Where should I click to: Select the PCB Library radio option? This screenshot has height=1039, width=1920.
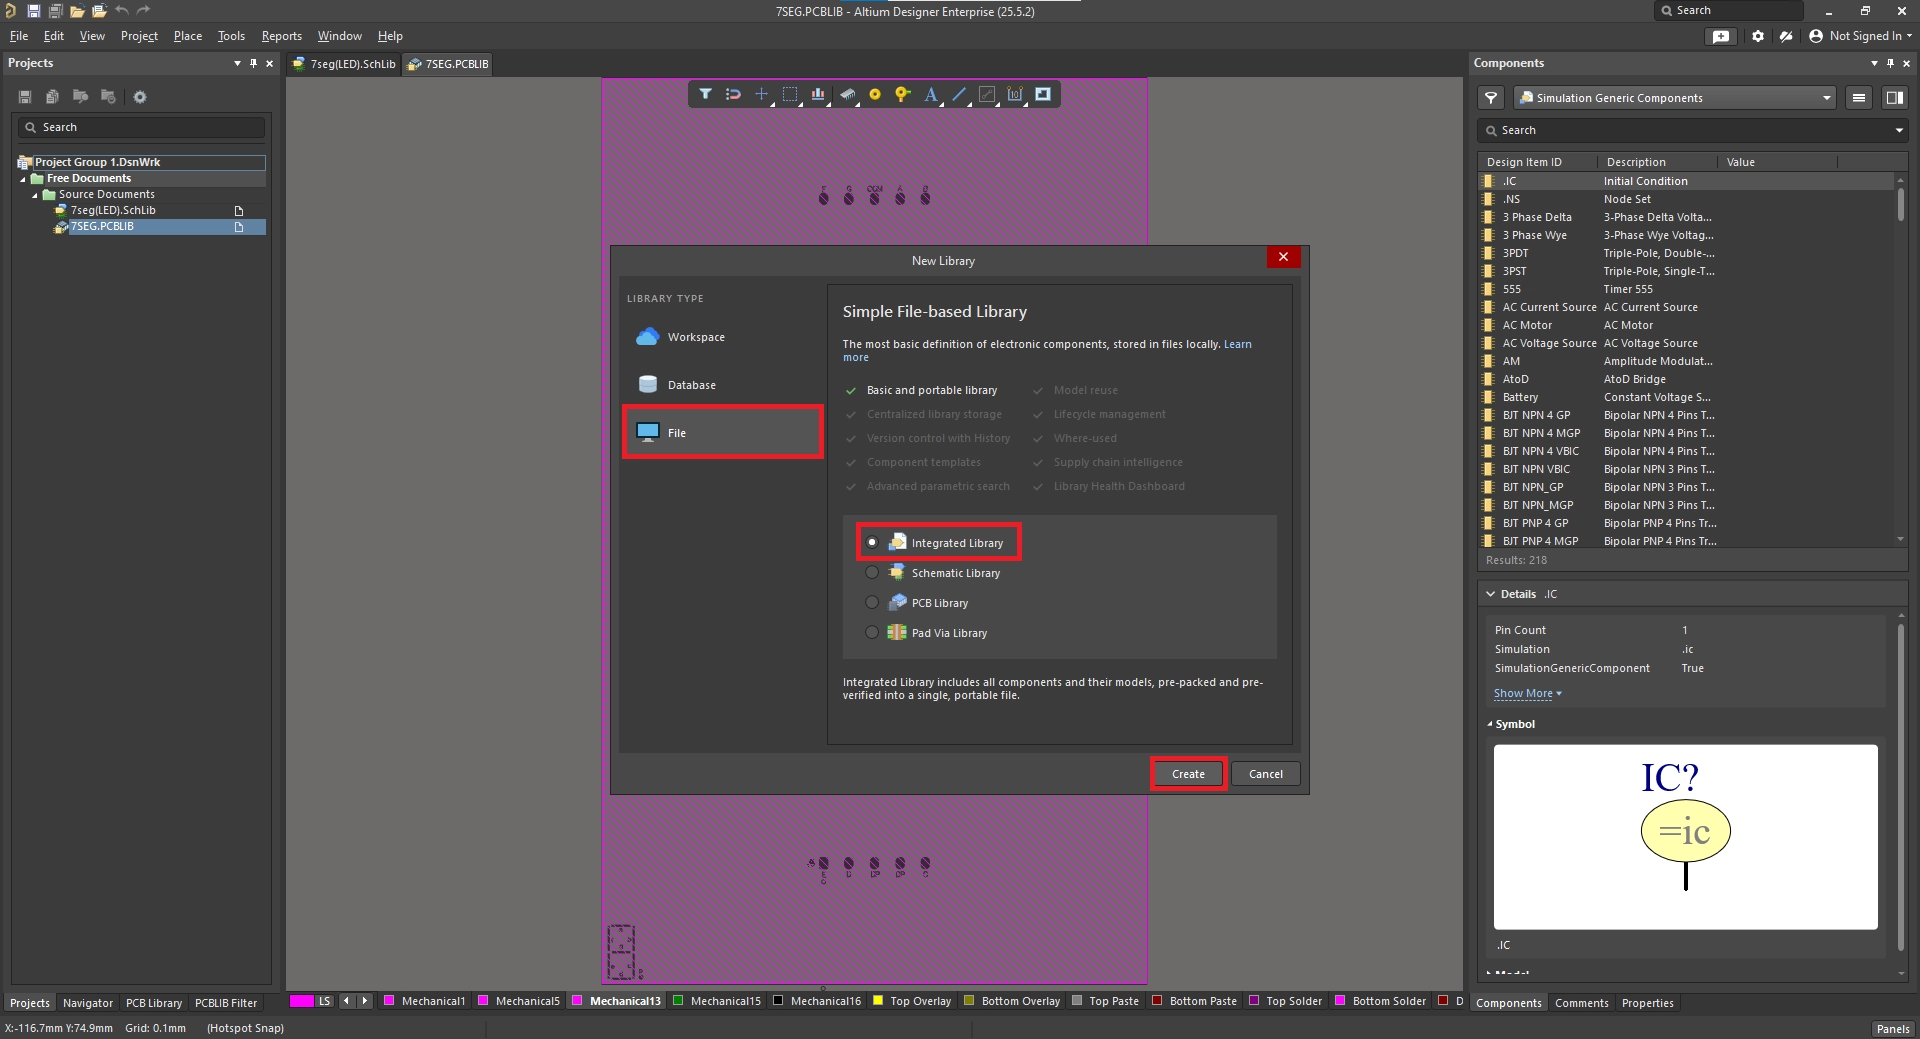pyautogui.click(x=872, y=603)
